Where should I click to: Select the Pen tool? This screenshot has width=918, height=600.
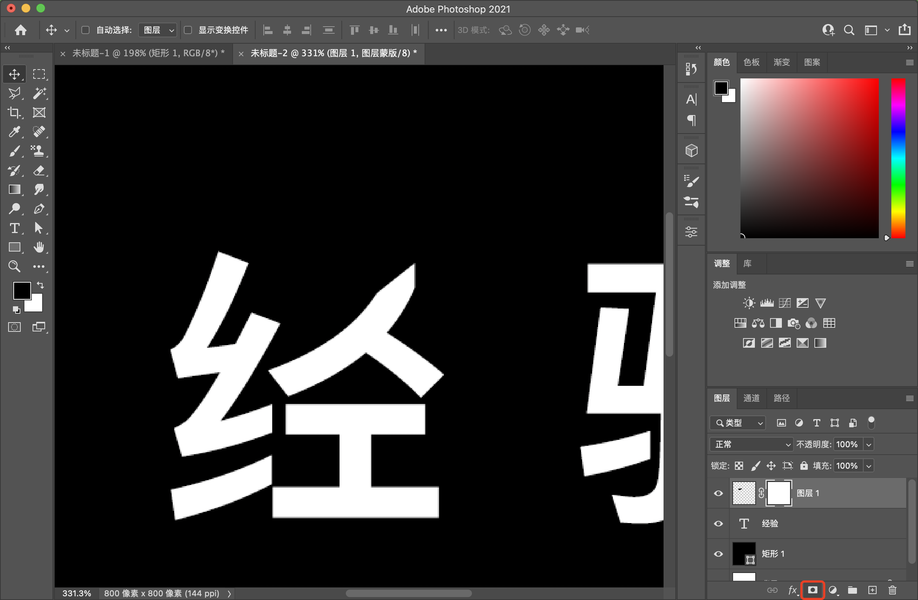[x=39, y=209]
